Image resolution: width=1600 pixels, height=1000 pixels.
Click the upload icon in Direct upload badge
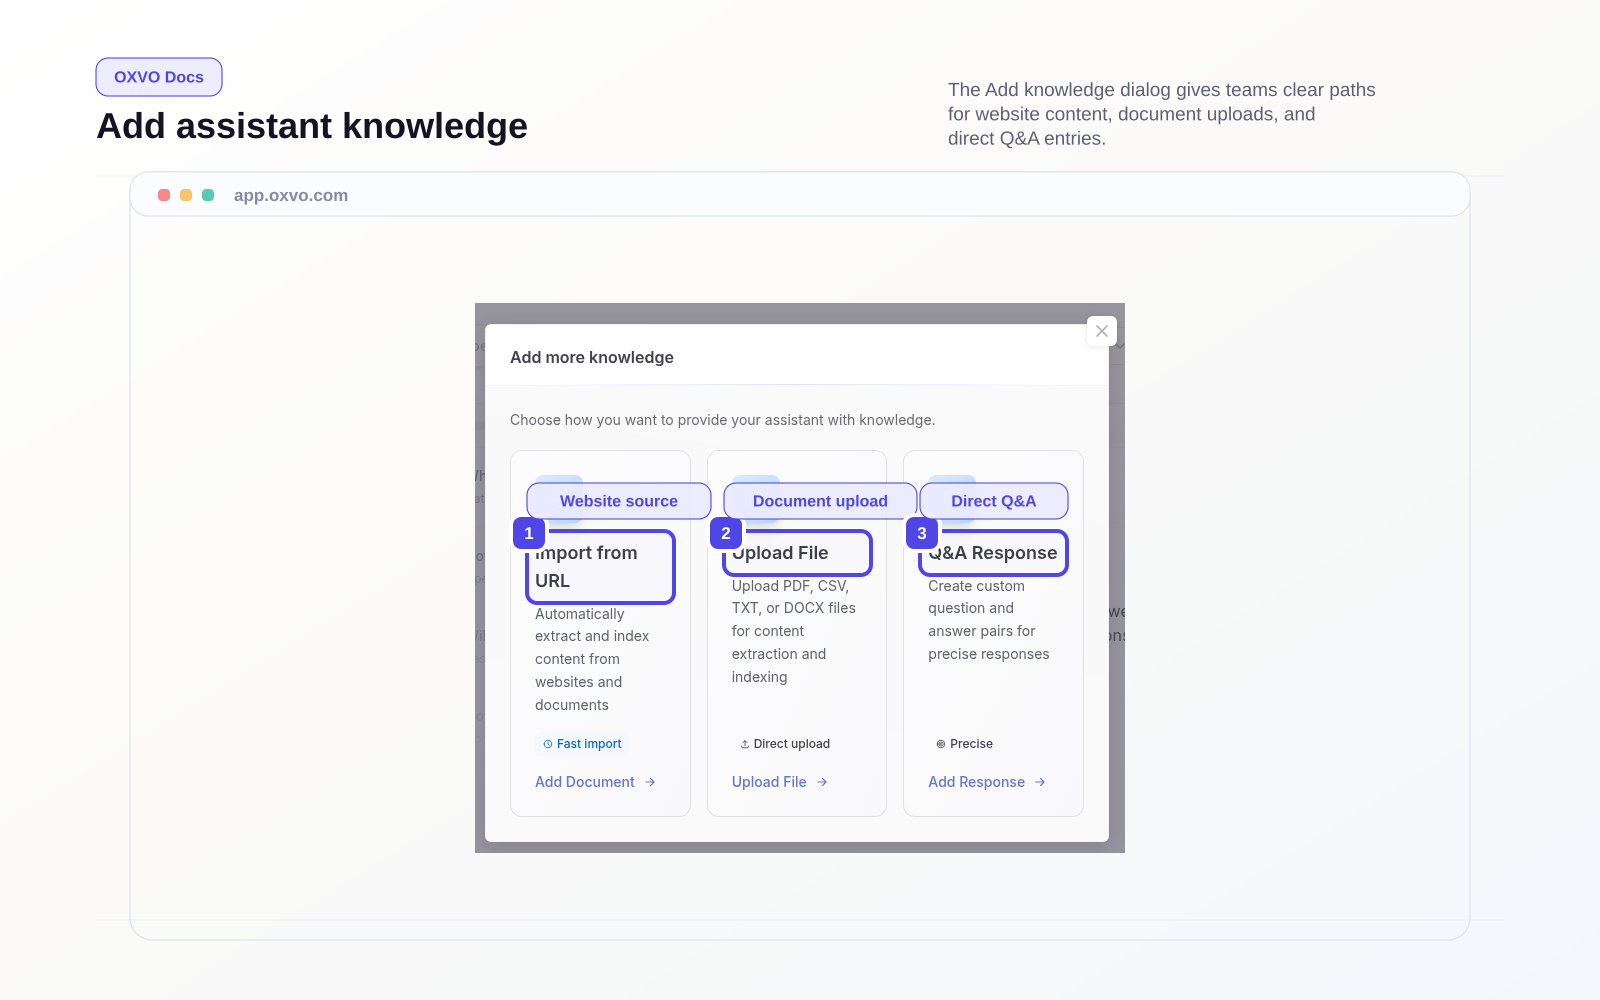[745, 744]
